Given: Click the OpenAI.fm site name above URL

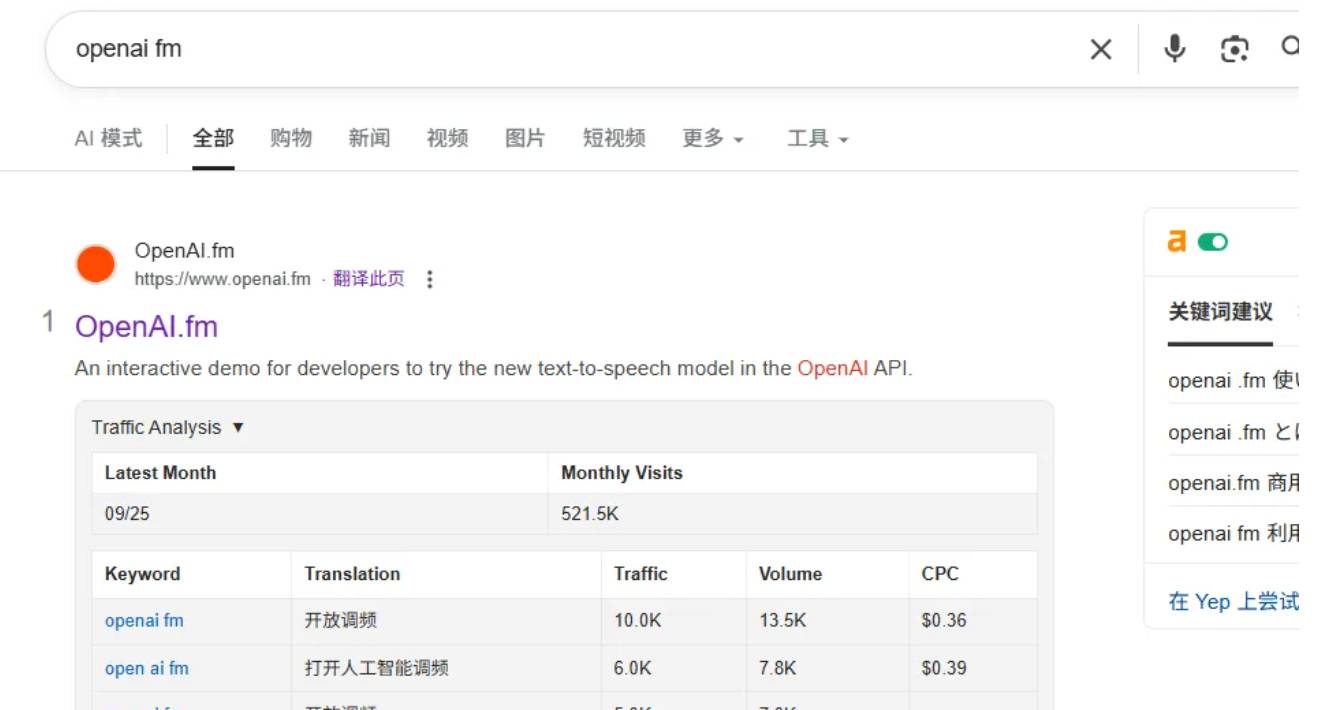Looking at the screenshot, I should click(185, 251).
